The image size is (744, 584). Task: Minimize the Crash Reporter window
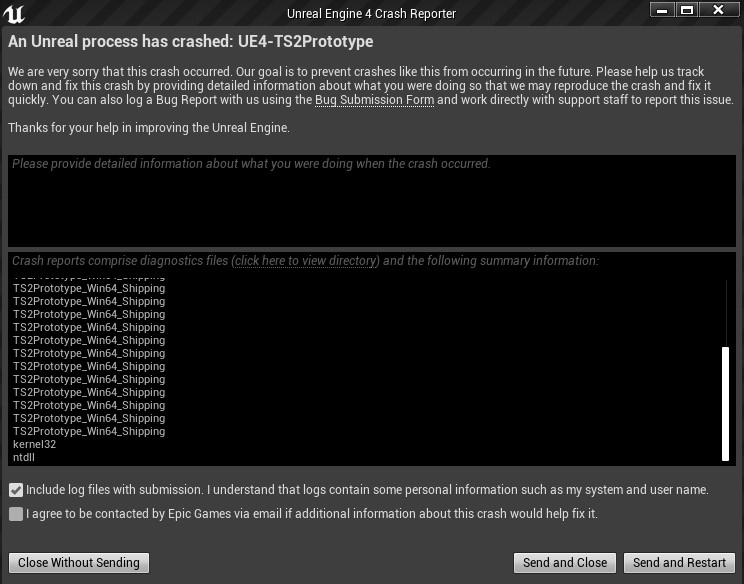(x=662, y=10)
